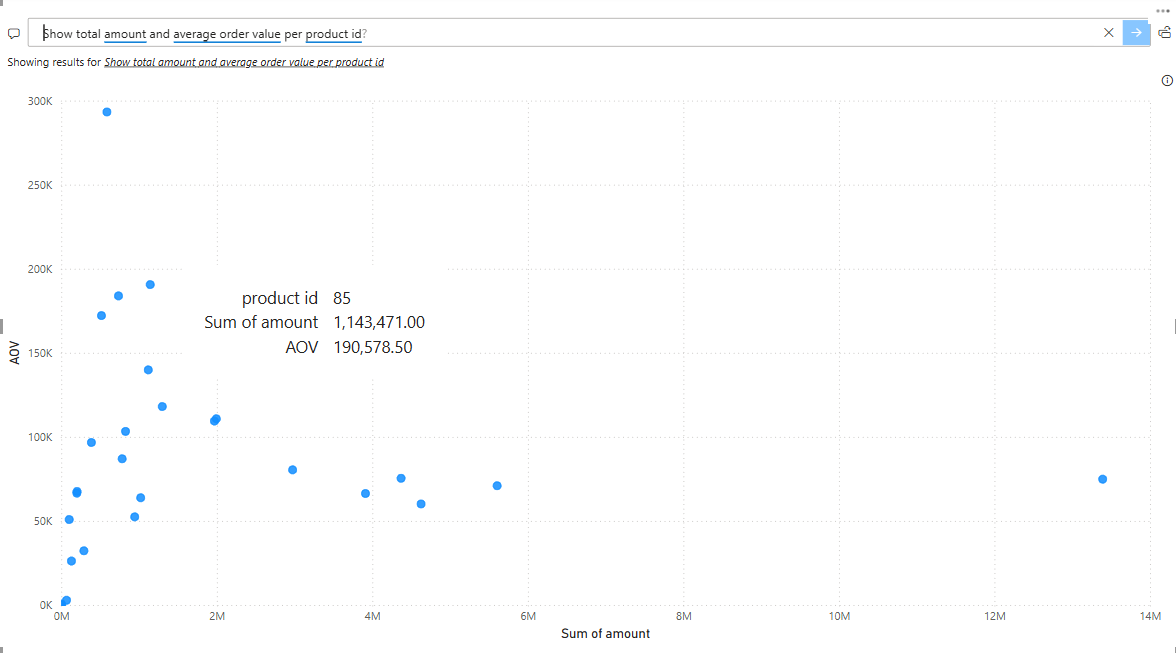Viewport: 1176px width, 653px height.
Task: Open the More options ellipsis menu
Action: (1163, 9)
